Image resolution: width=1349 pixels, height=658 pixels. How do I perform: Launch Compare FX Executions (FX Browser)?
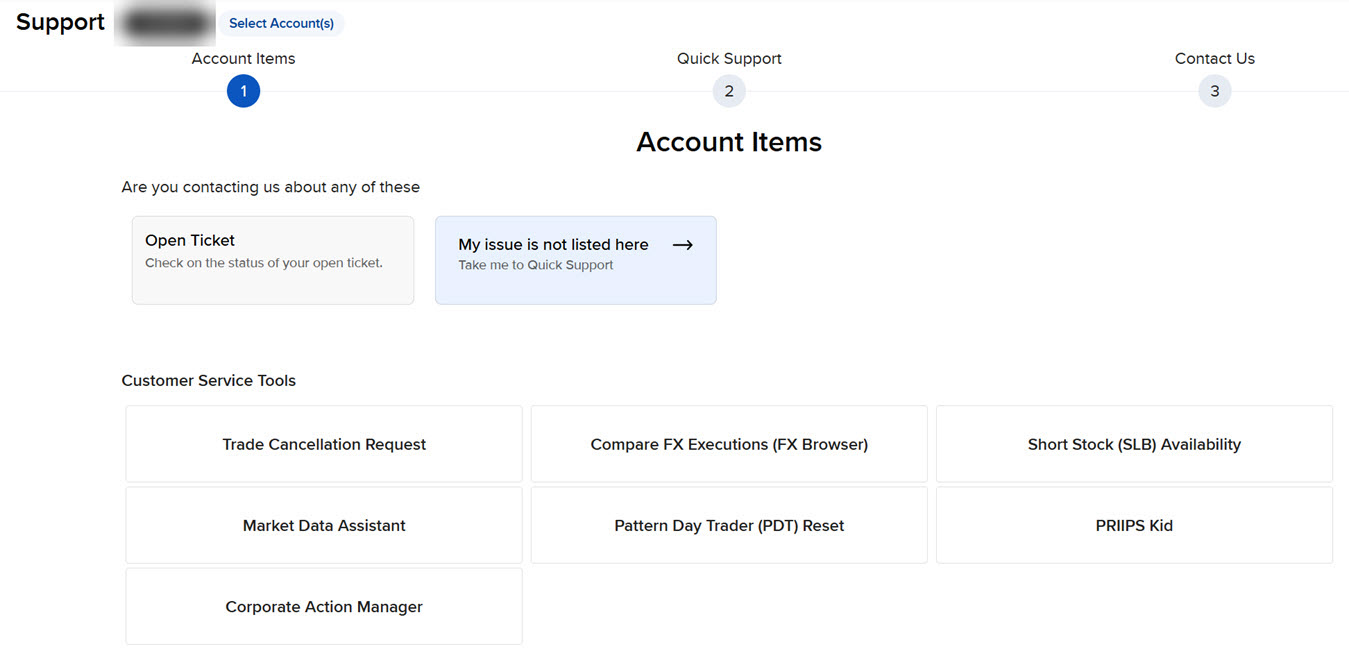pyautogui.click(x=729, y=444)
